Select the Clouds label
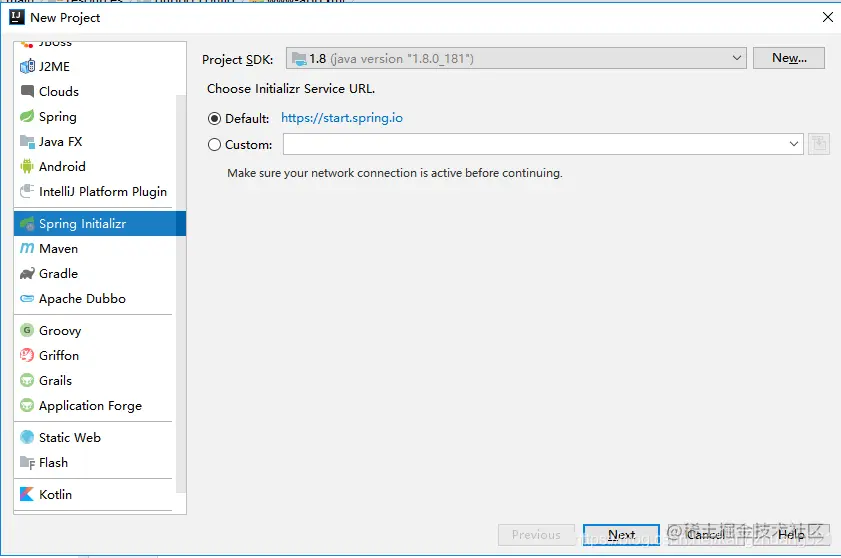This screenshot has width=841, height=558. pyautogui.click(x=58, y=91)
